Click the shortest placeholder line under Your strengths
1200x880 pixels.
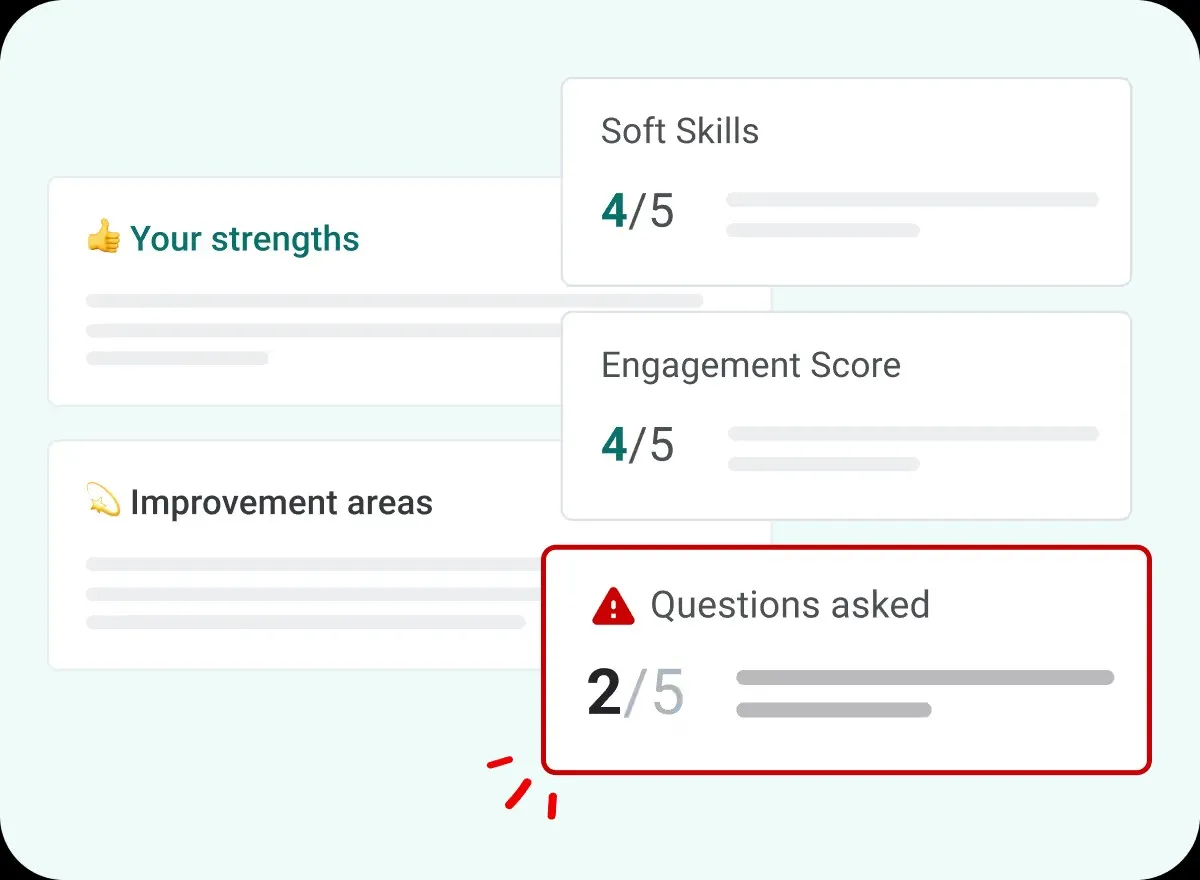[177, 358]
